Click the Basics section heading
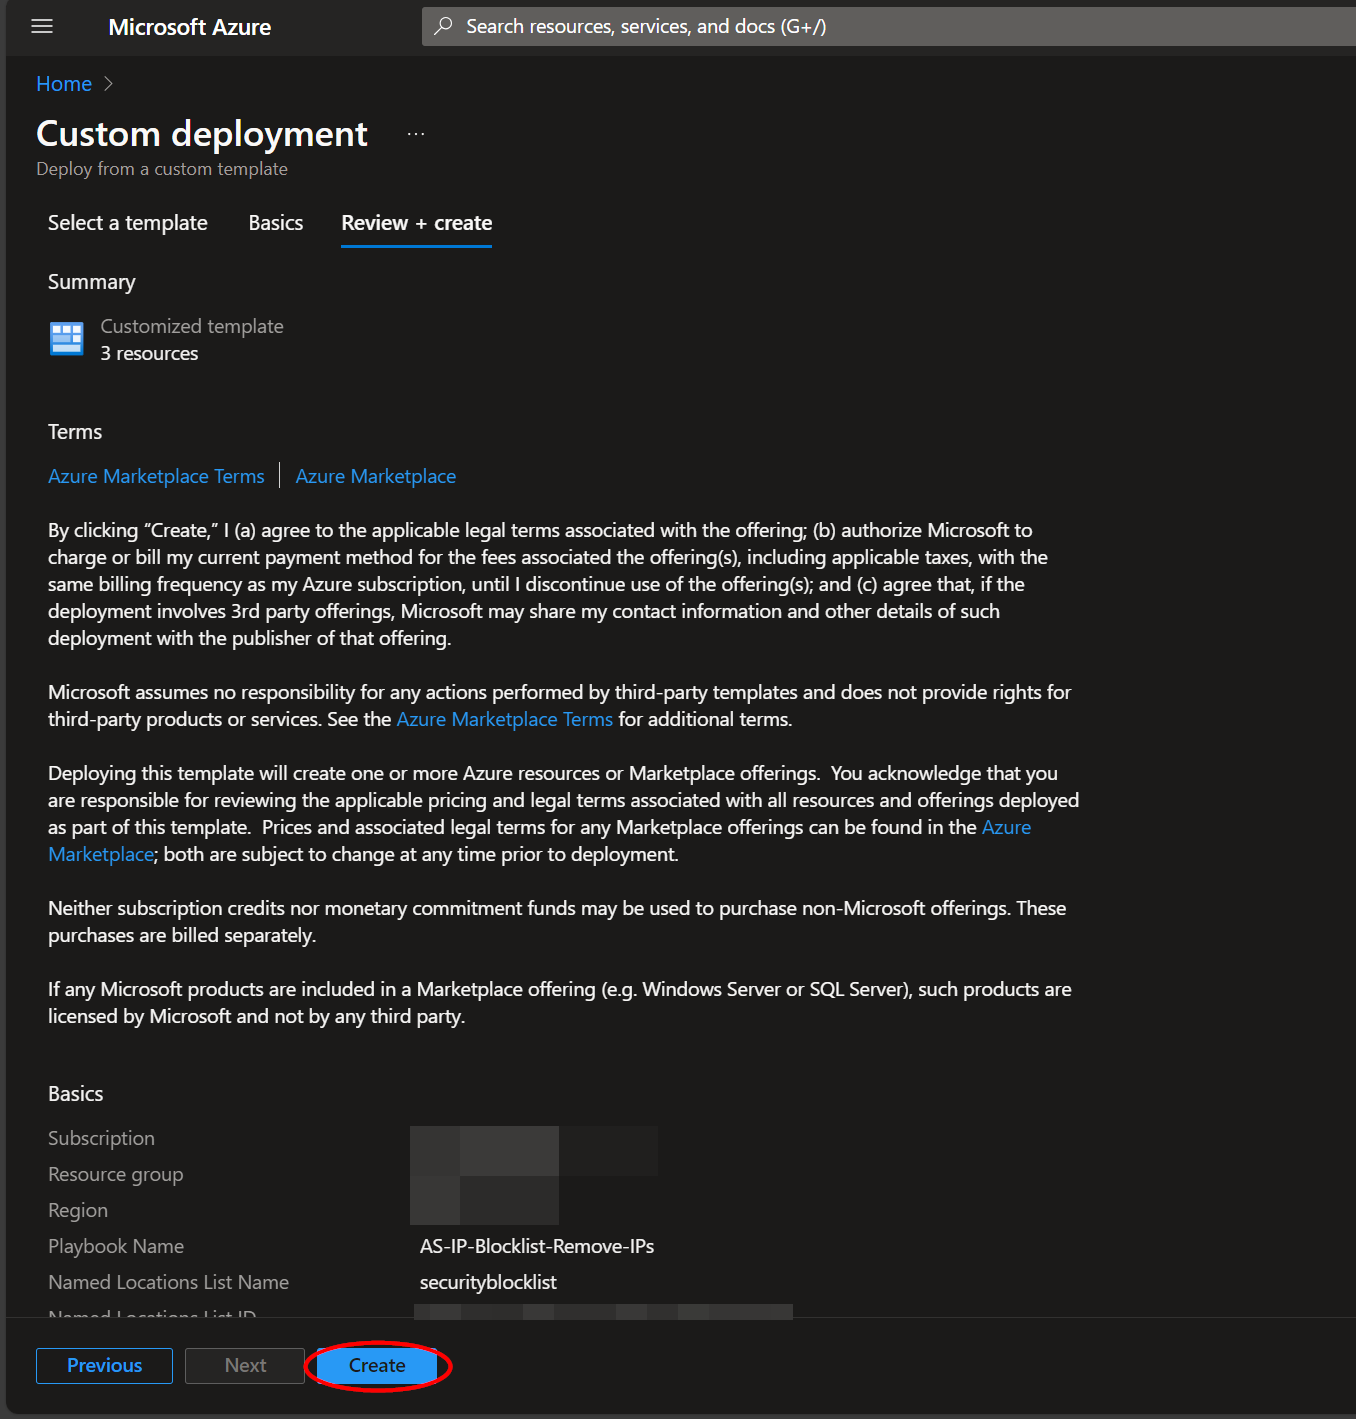Screen dimensions: 1356x1419 76,1094
